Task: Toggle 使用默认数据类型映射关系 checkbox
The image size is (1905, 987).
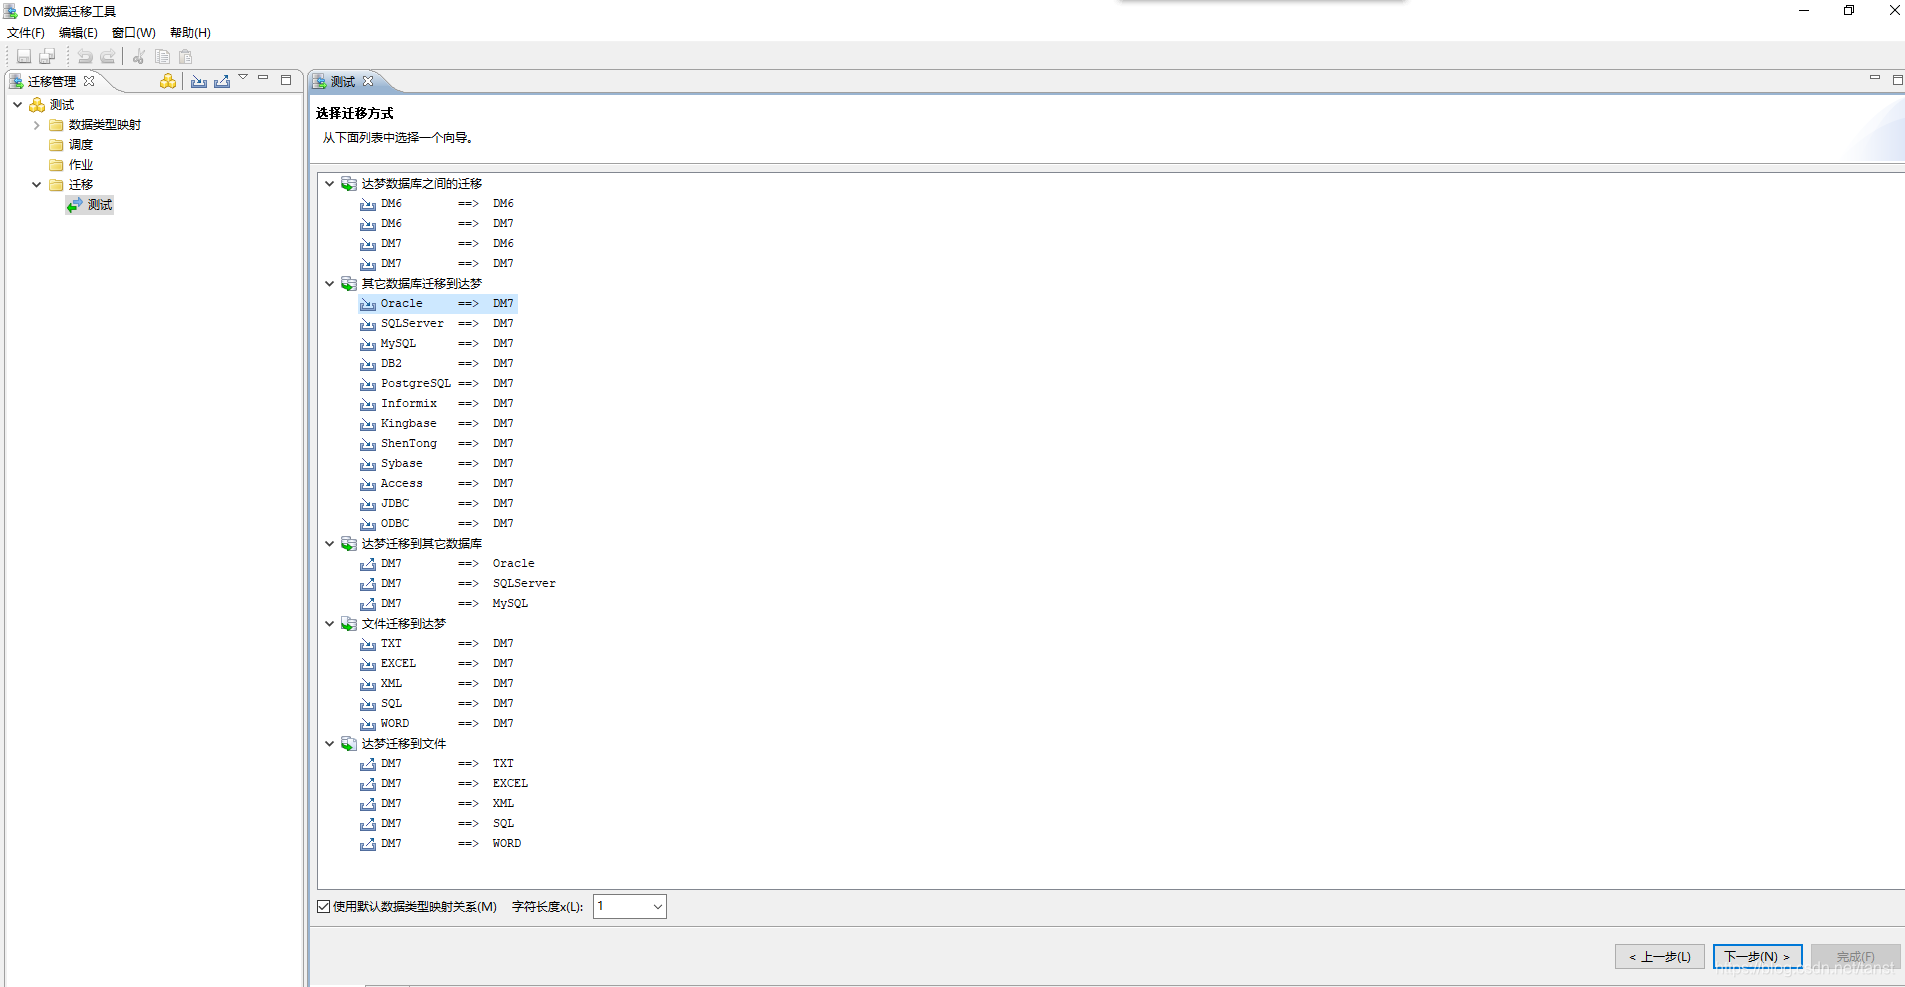Action: [x=324, y=907]
